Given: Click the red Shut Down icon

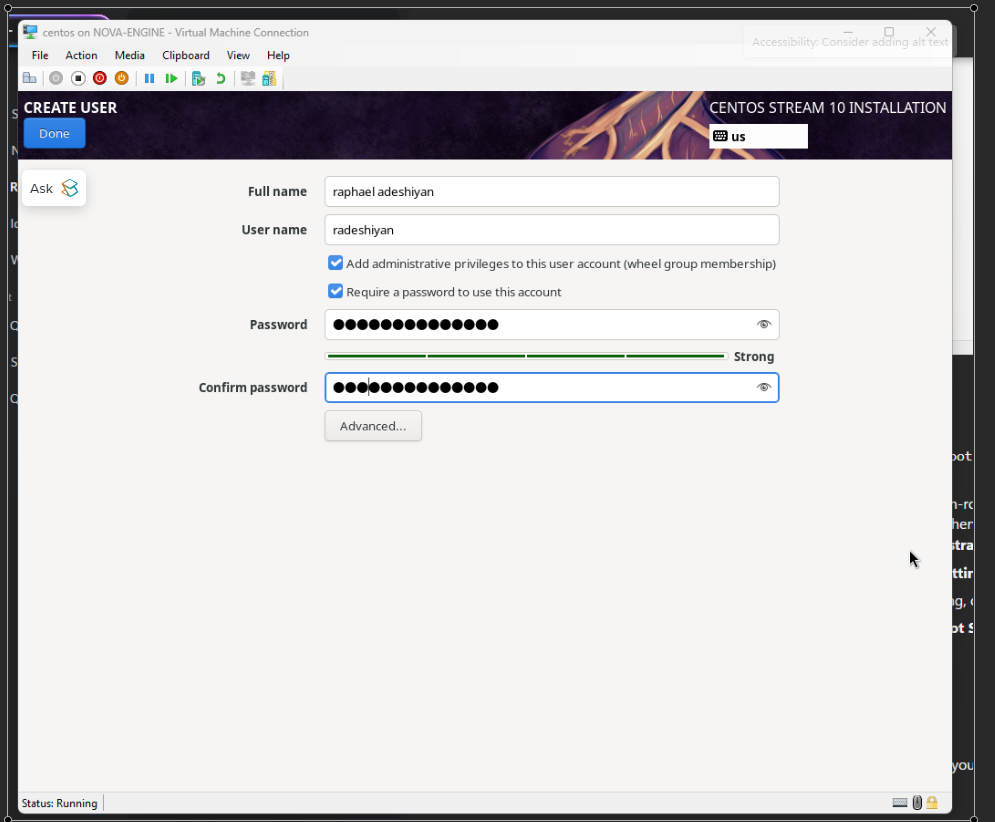Looking at the screenshot, I should 100,78.
